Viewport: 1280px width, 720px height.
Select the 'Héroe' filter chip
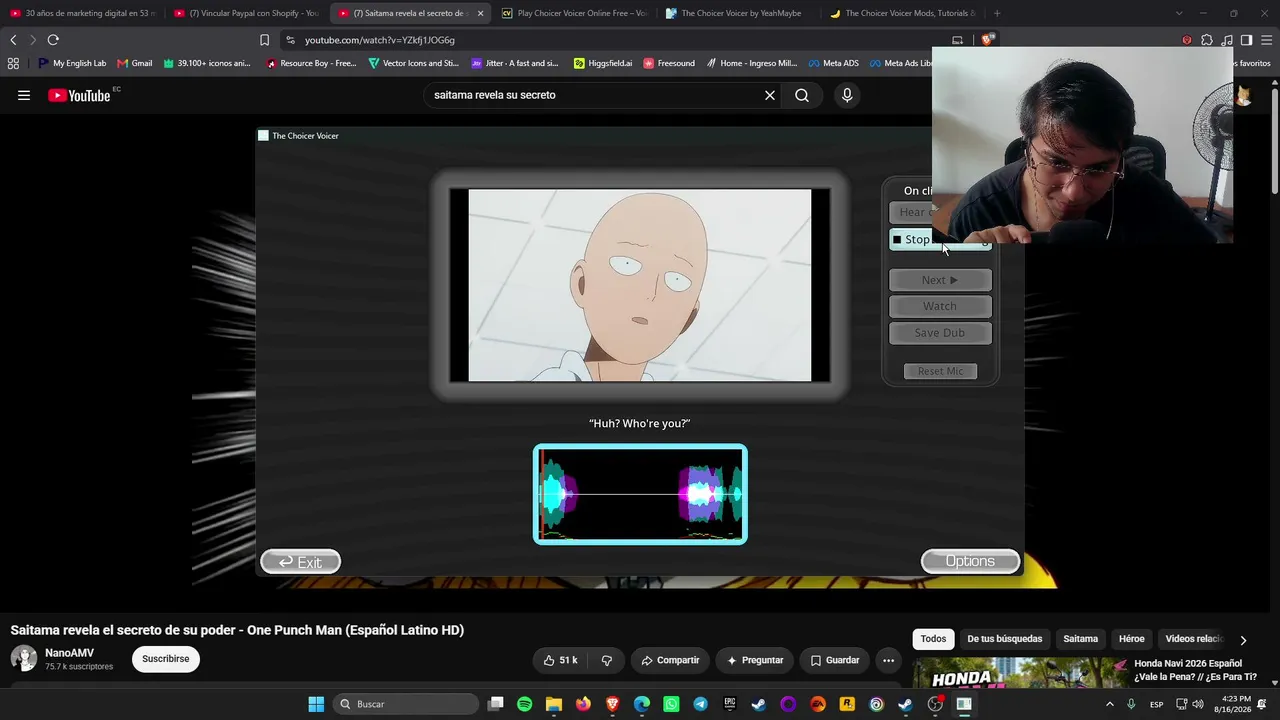pyautogui.click(x=1131, y=639)
